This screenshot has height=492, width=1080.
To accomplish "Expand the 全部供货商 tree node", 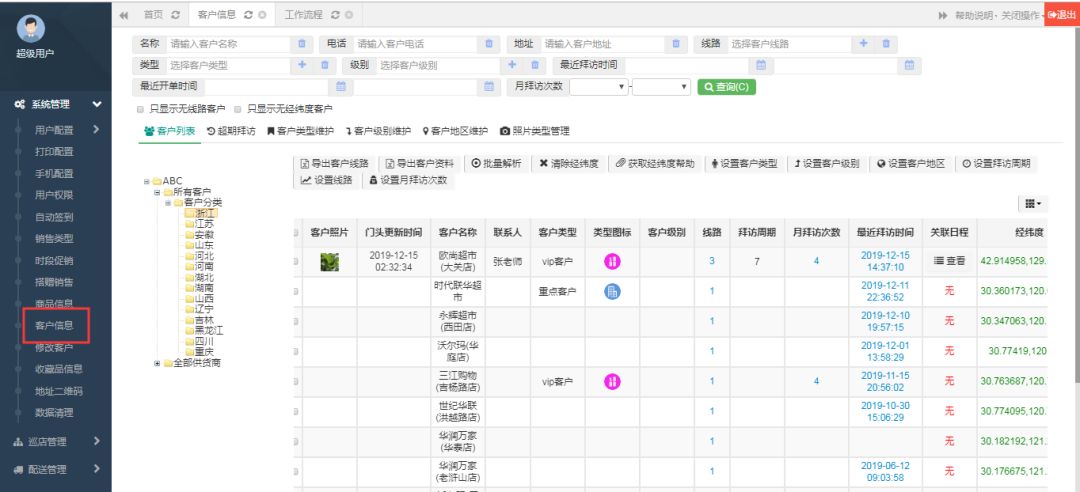I will (x=157, y=363).
